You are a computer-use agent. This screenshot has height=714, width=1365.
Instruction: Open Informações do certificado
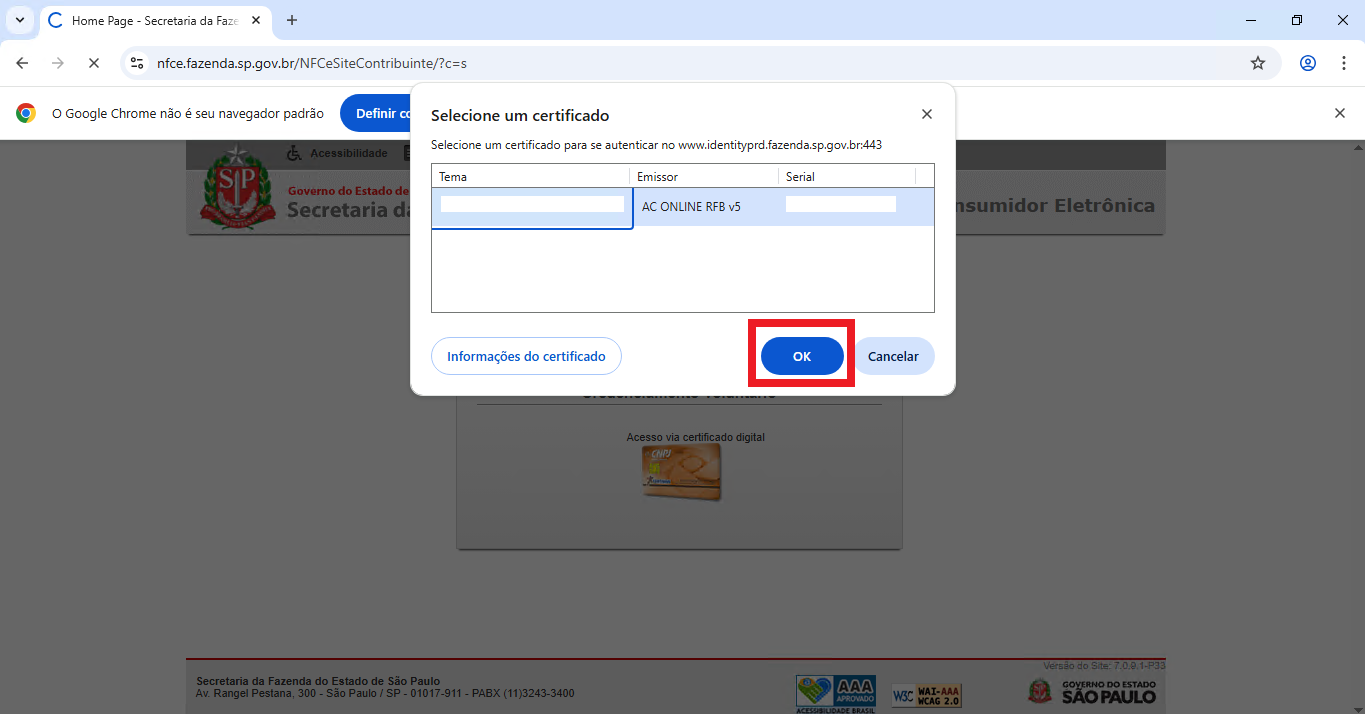click(526, 356)
